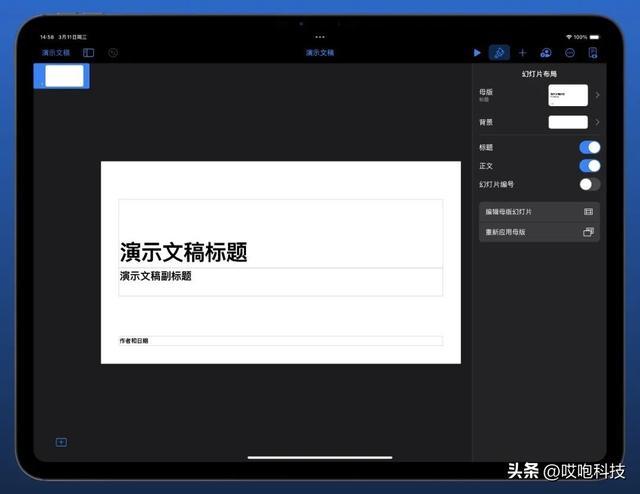Open the document presenter icon at far right
The image size is (640, 494).
click(x=593, y=53)
